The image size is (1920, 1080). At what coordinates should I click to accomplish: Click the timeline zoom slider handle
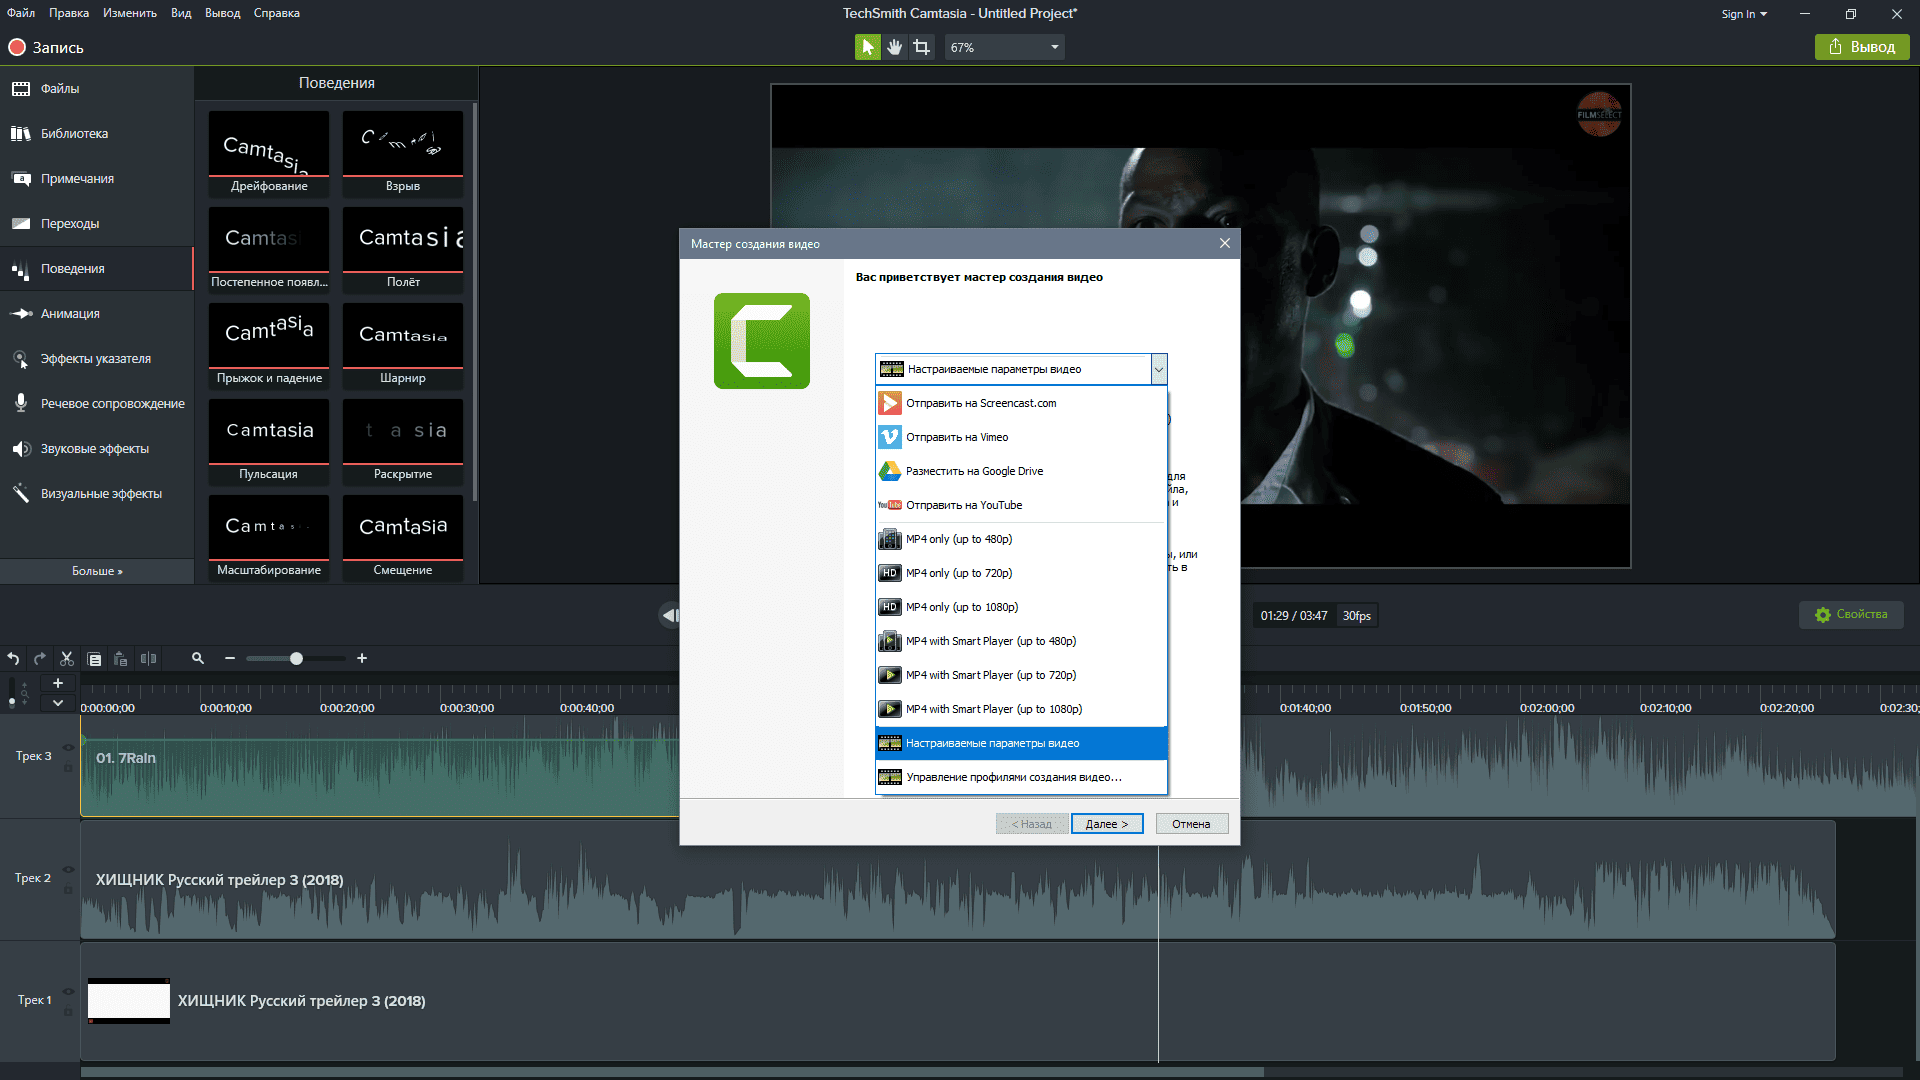point(296,658)
